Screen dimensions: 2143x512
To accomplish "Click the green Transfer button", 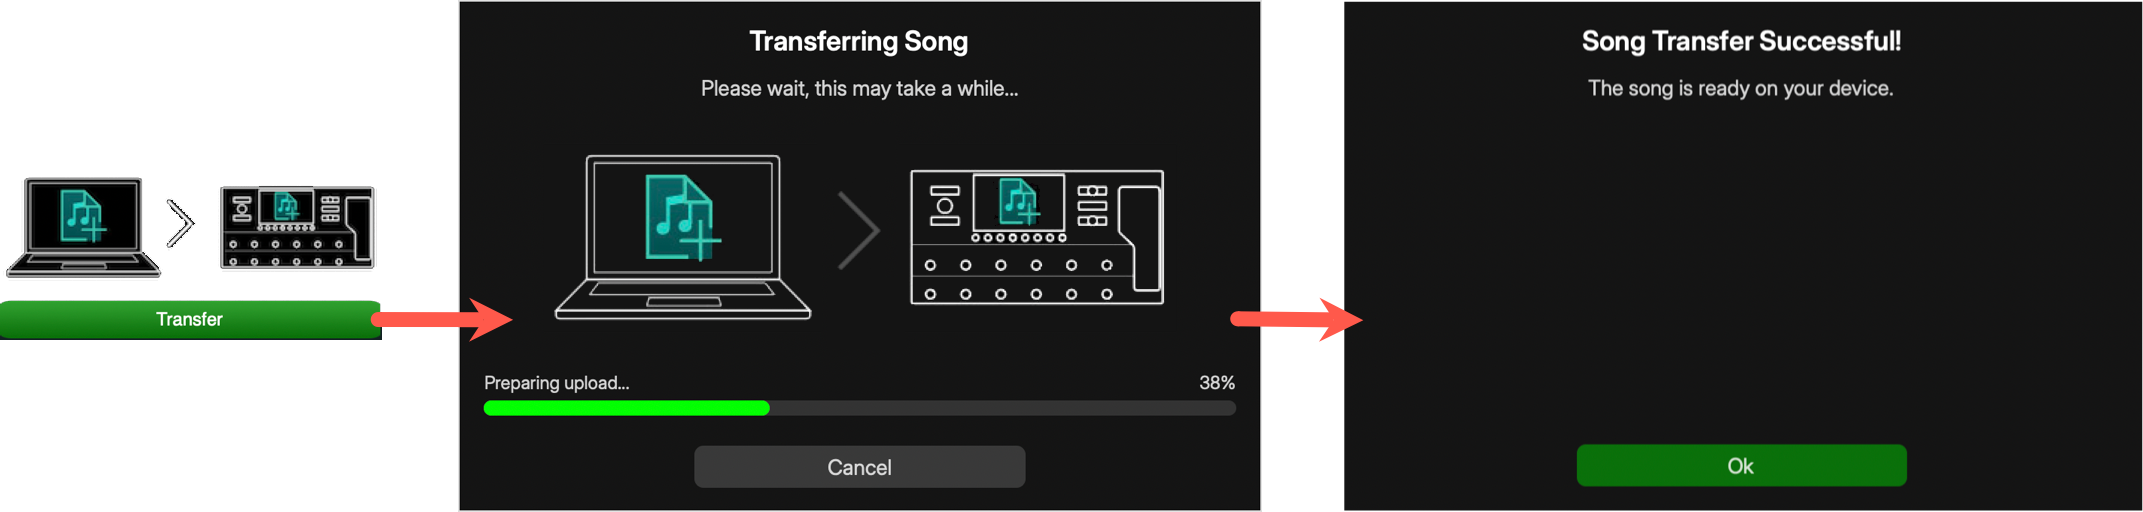I will click(x=189, y=319).
